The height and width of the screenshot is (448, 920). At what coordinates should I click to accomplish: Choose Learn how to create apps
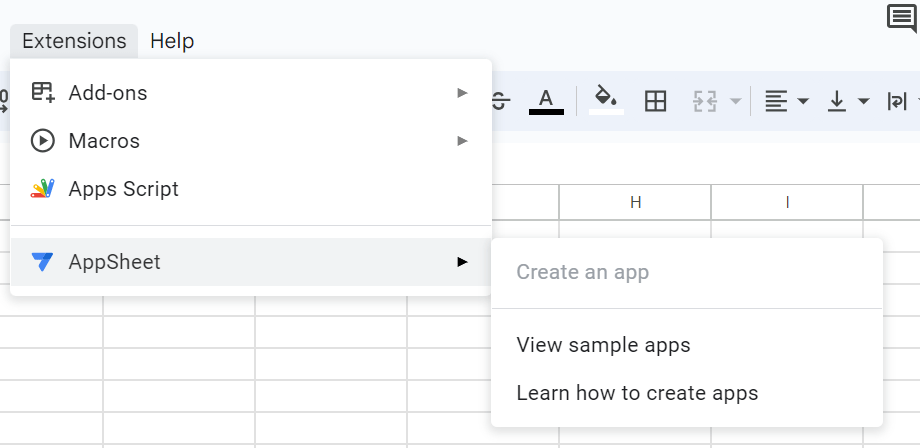point(686,393)
